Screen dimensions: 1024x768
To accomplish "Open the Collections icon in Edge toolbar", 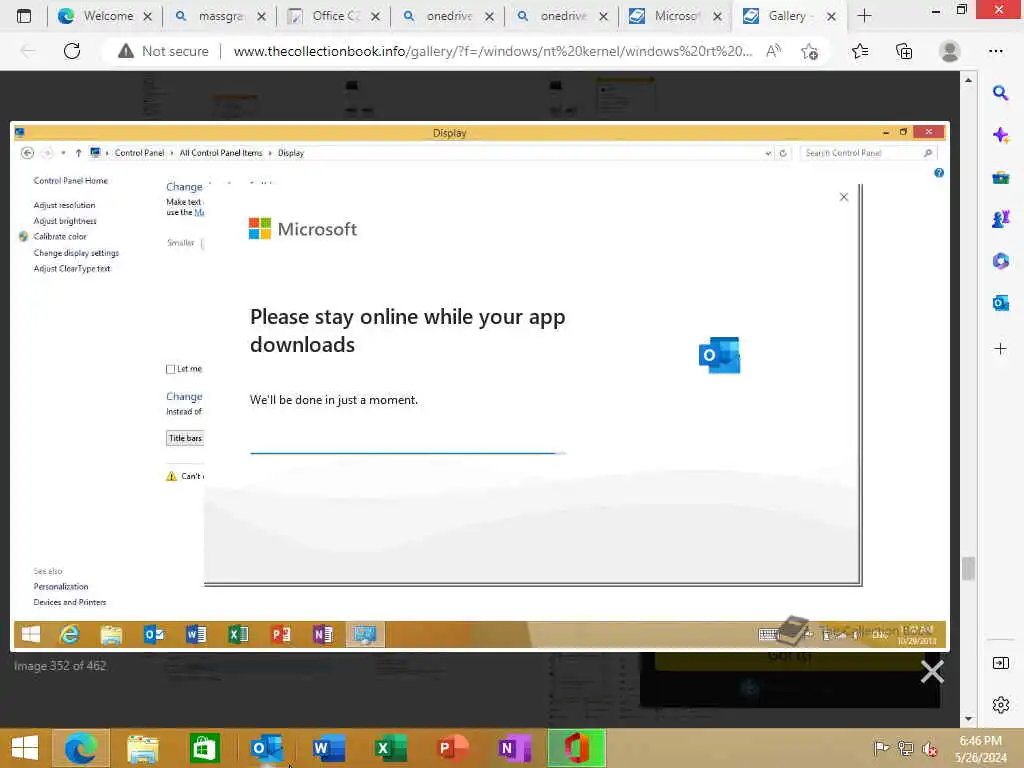I will coord(904,51).
